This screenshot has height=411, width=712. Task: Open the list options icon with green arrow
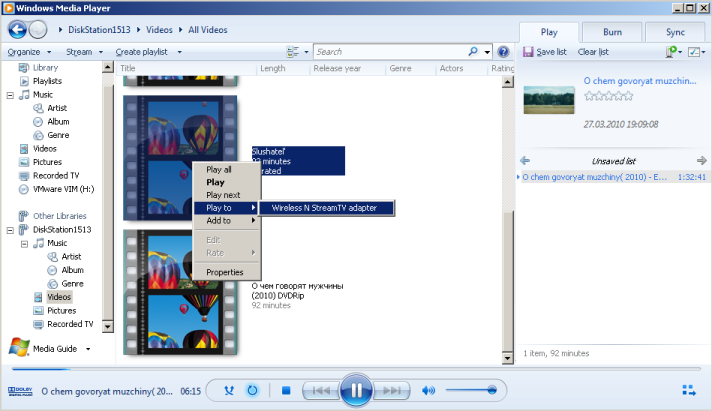tap(671, 52)
